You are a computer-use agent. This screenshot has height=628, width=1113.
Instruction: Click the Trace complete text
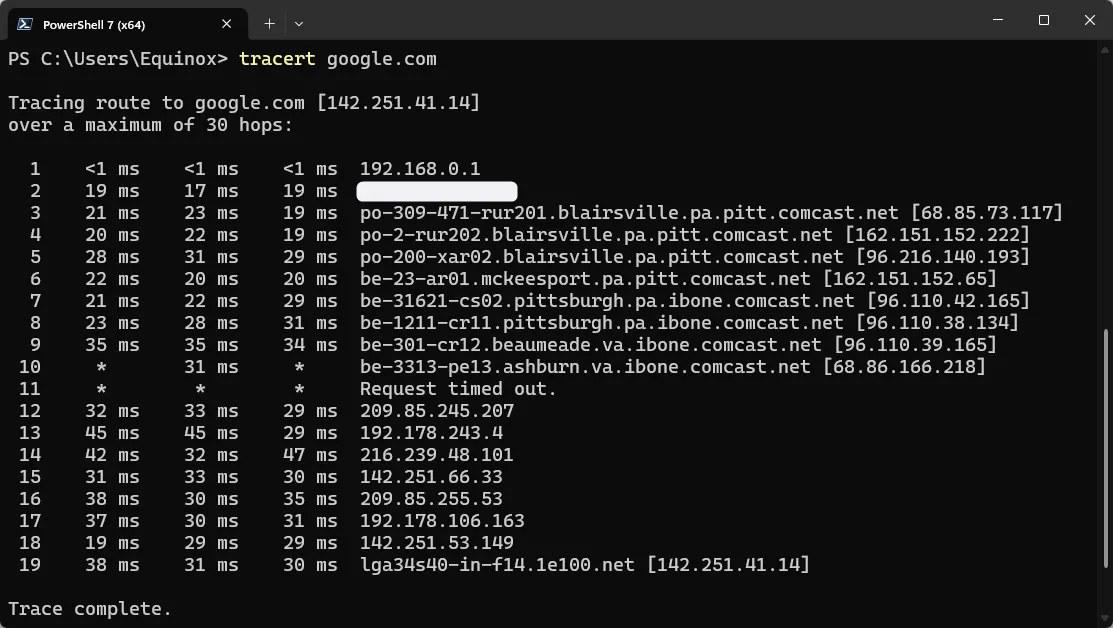(x=88, y=608)
